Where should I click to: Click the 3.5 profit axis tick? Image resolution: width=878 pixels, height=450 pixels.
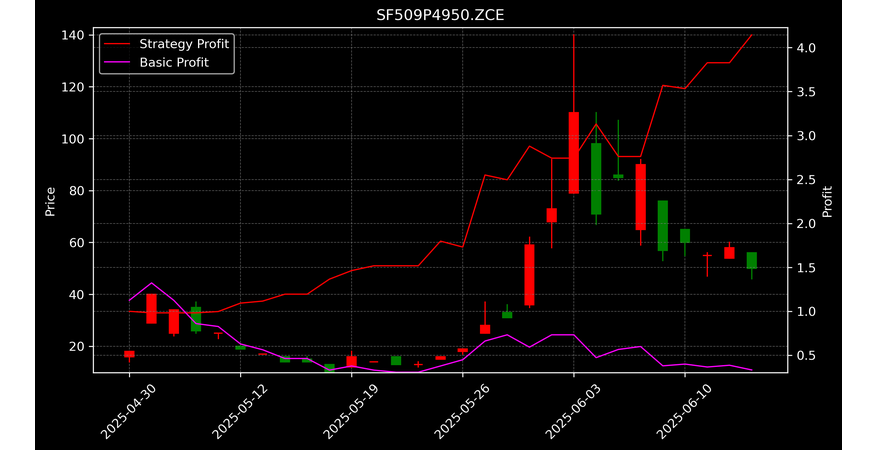point(806,92)
